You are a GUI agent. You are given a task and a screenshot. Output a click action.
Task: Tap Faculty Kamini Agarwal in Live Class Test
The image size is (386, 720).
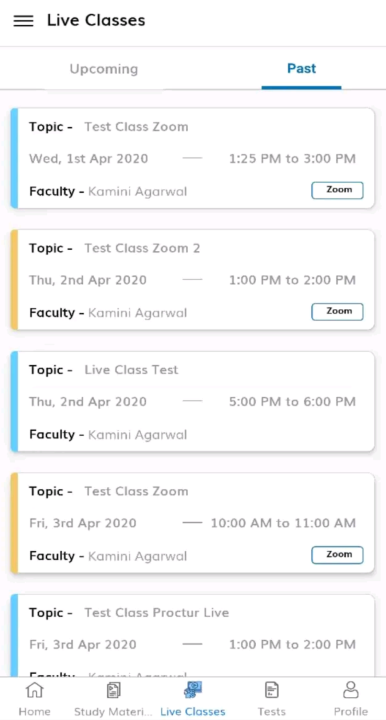coord(108,434)
